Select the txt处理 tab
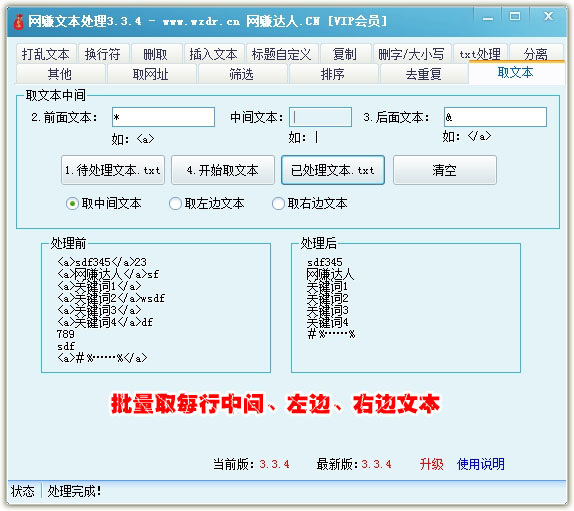 pyautogui.click(x=480, y=54)
